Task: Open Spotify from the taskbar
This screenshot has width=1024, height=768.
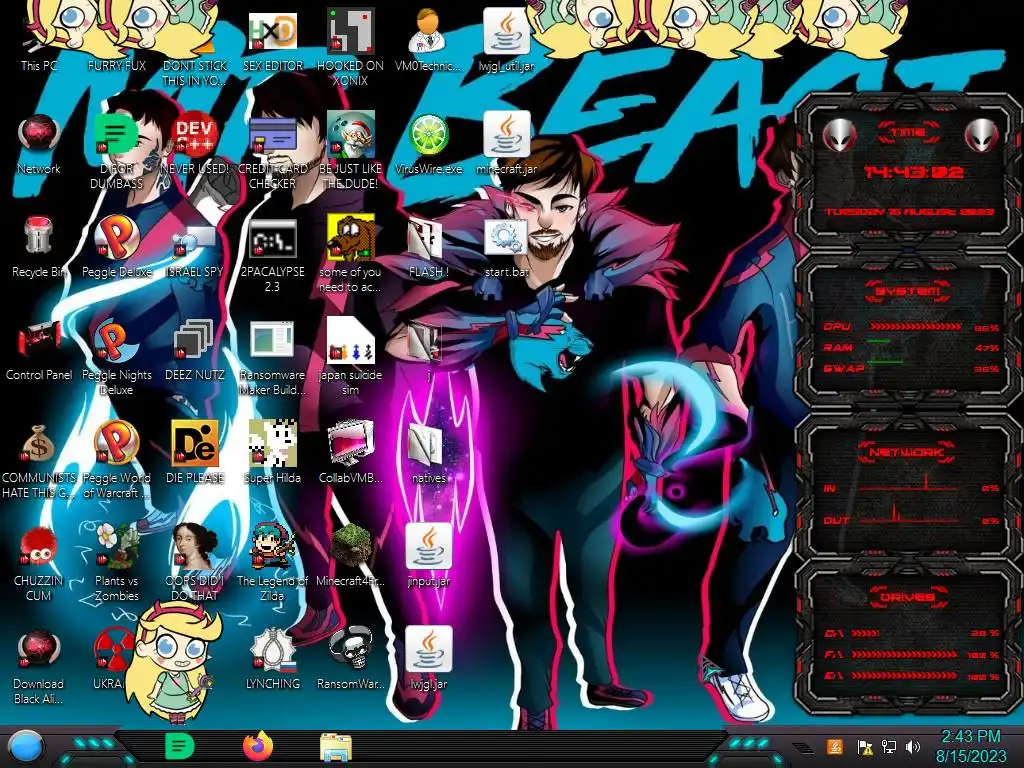Action: pos(180,746)
